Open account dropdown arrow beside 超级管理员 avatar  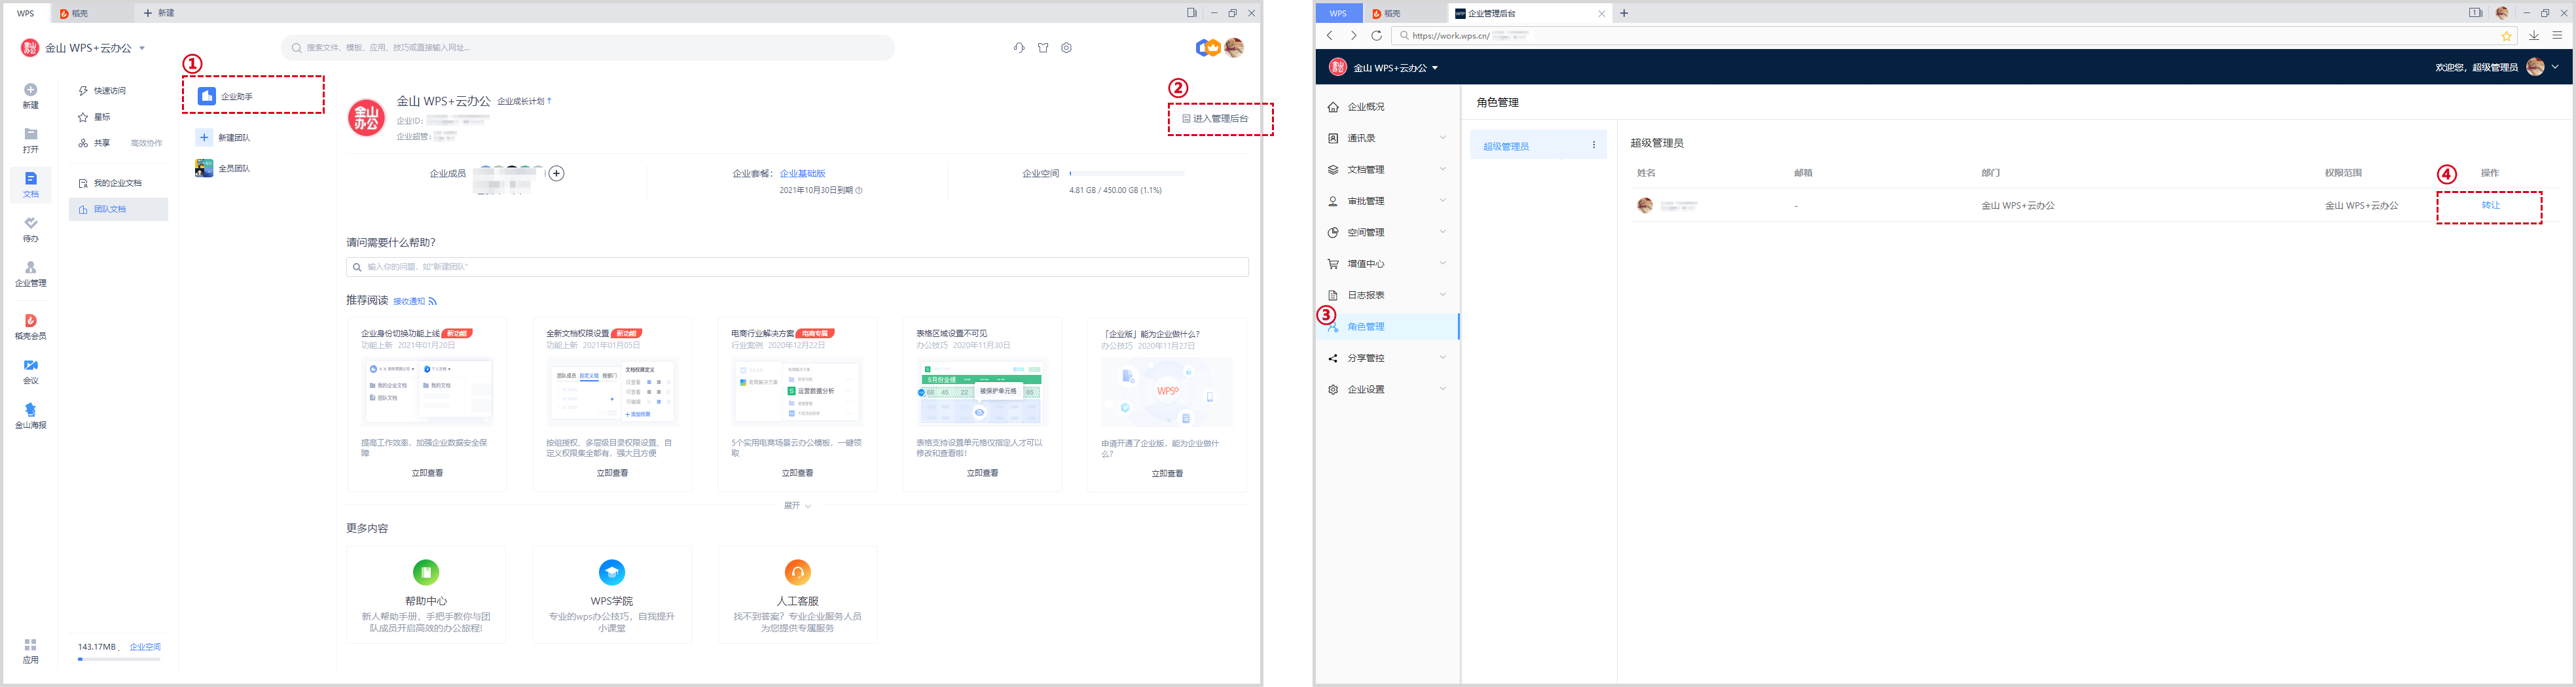pyautogui.click(x=2555, y=67)
